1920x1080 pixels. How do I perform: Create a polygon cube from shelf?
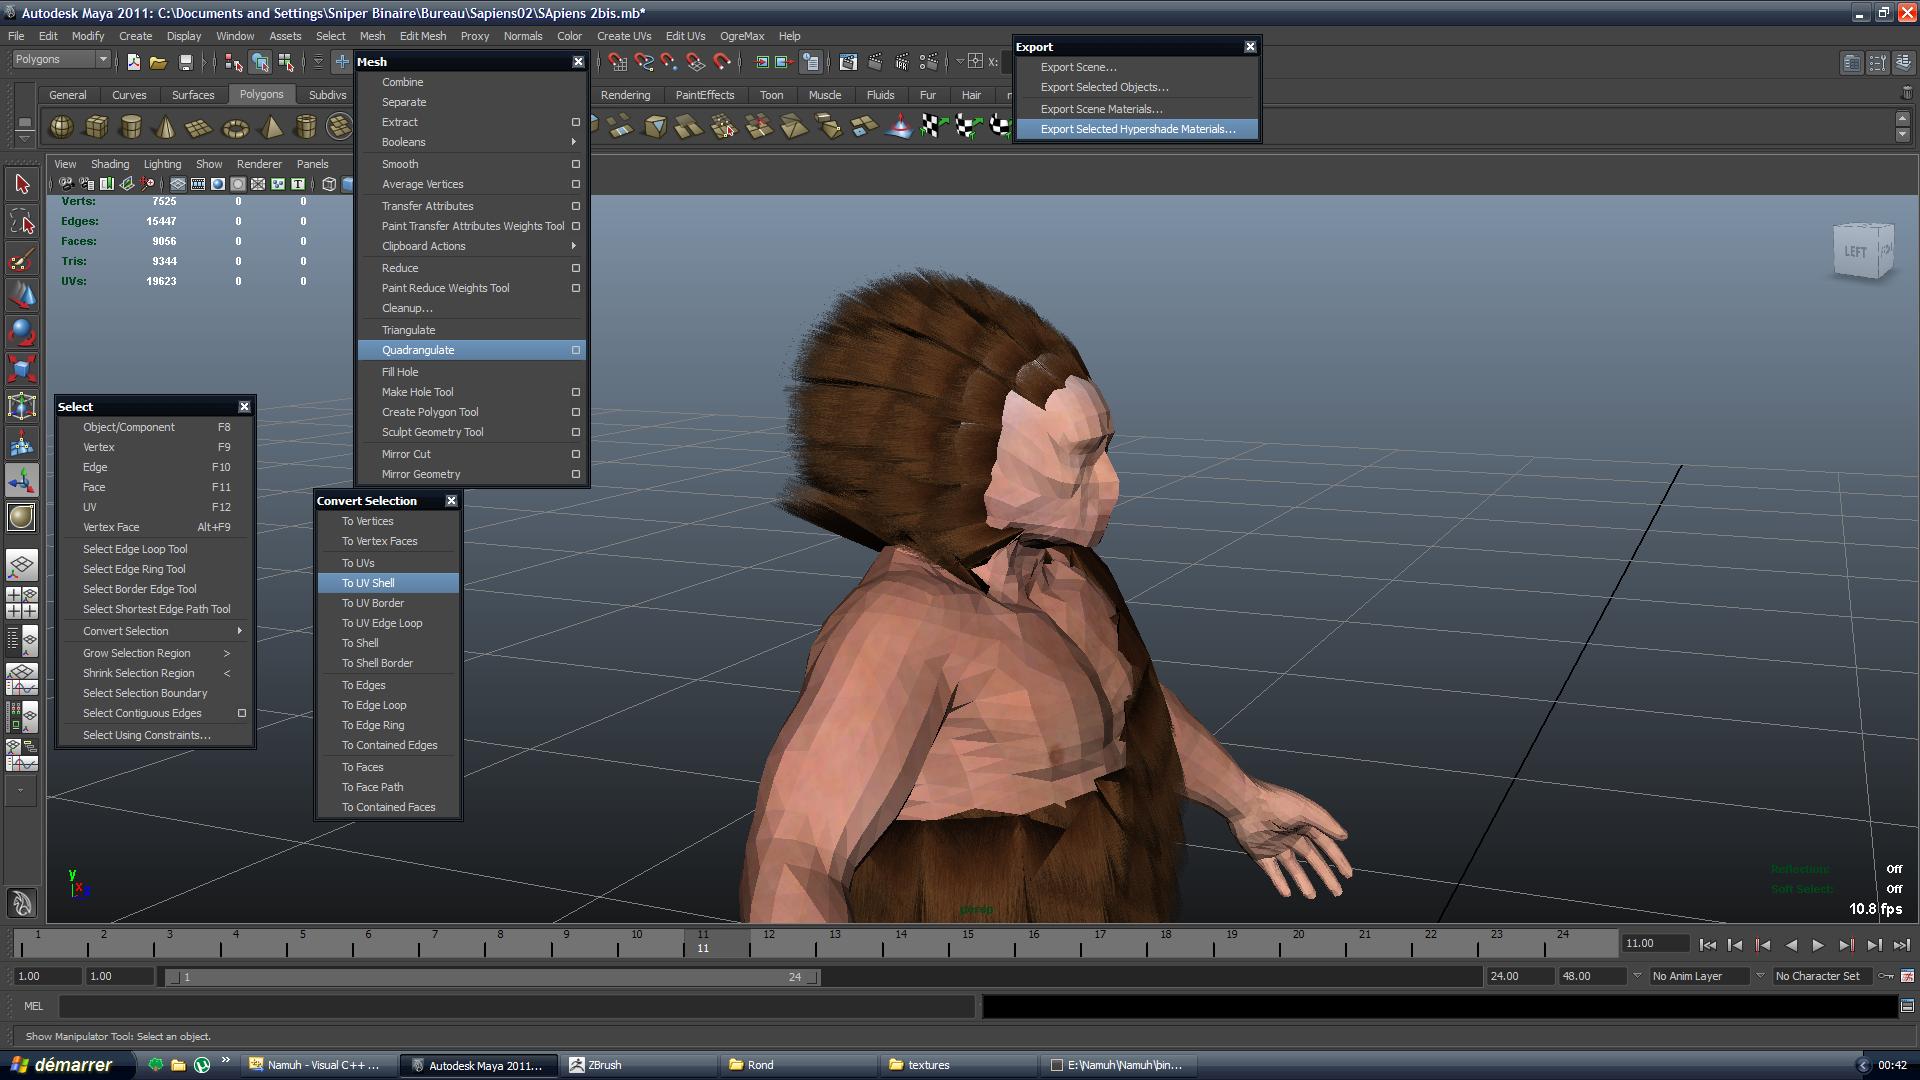[97, 127]
